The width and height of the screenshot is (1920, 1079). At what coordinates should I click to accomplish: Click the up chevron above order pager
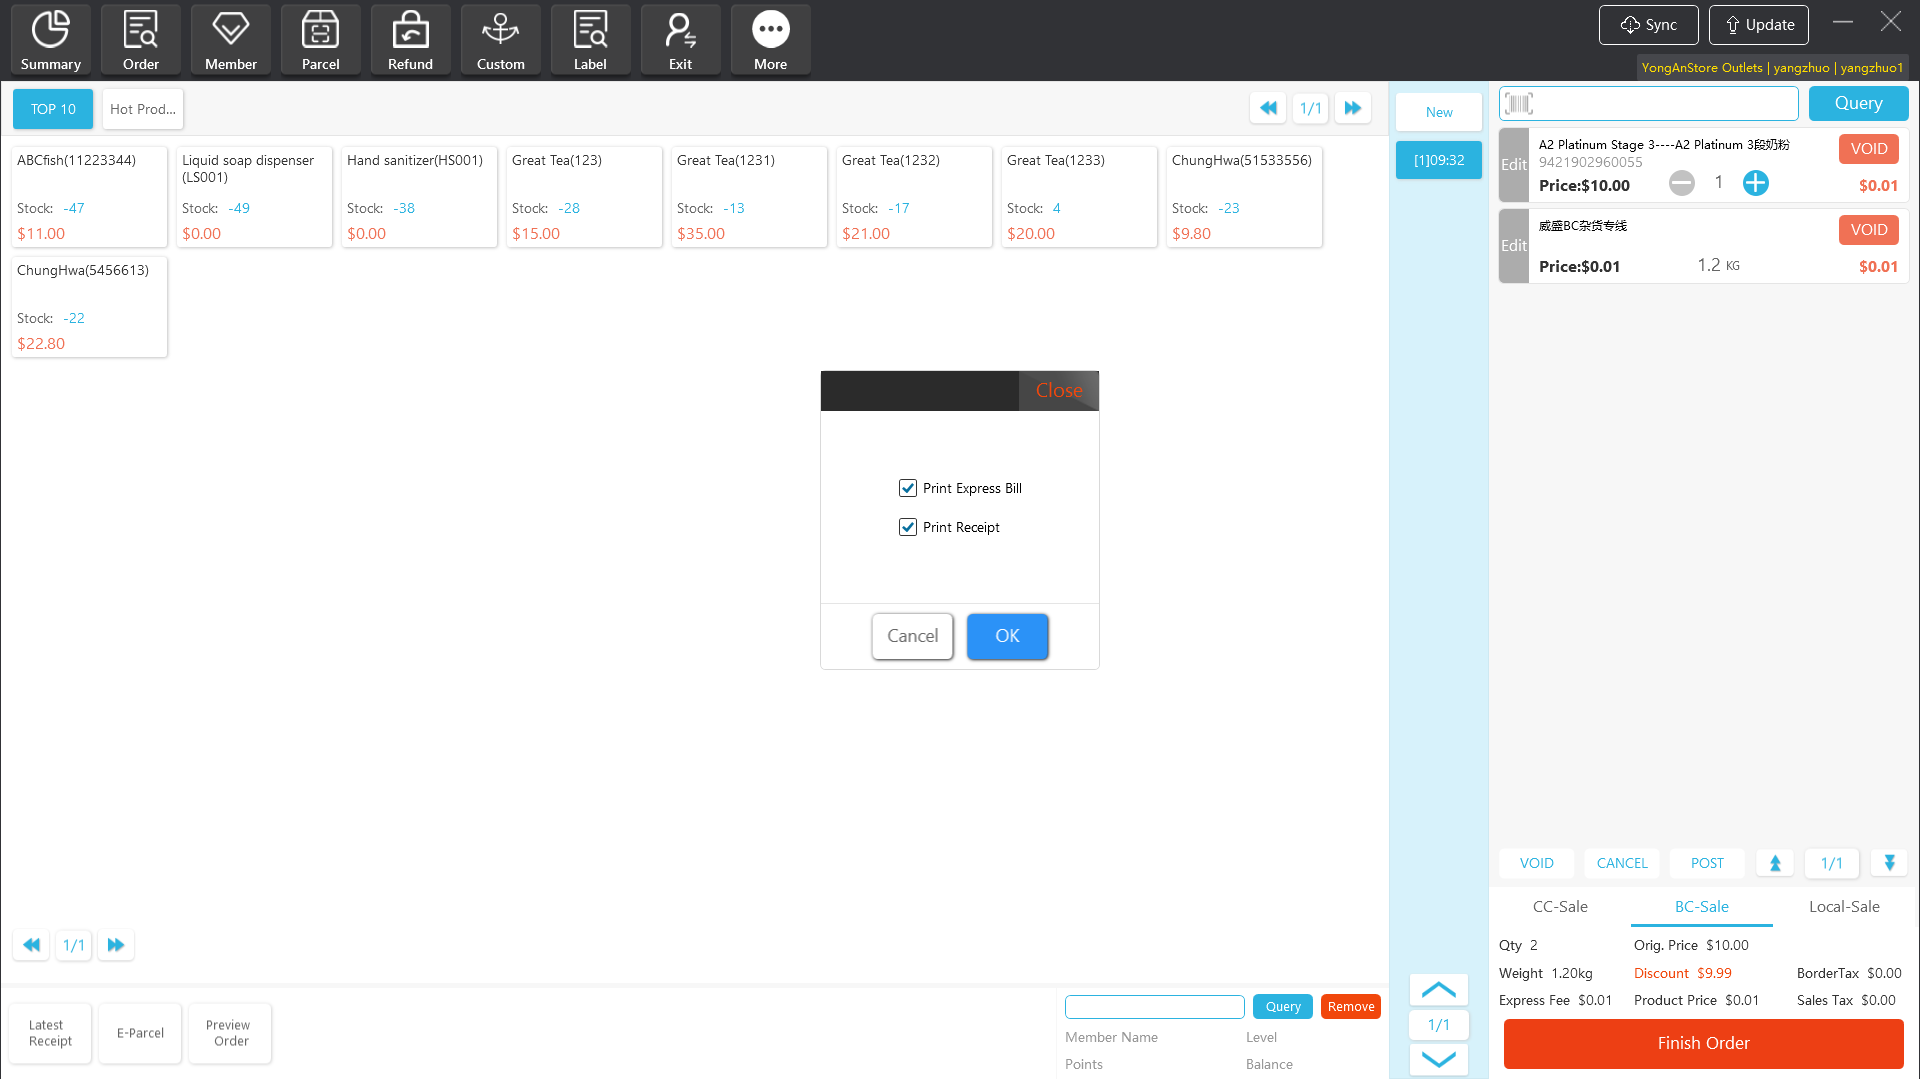click(1438, 990)
